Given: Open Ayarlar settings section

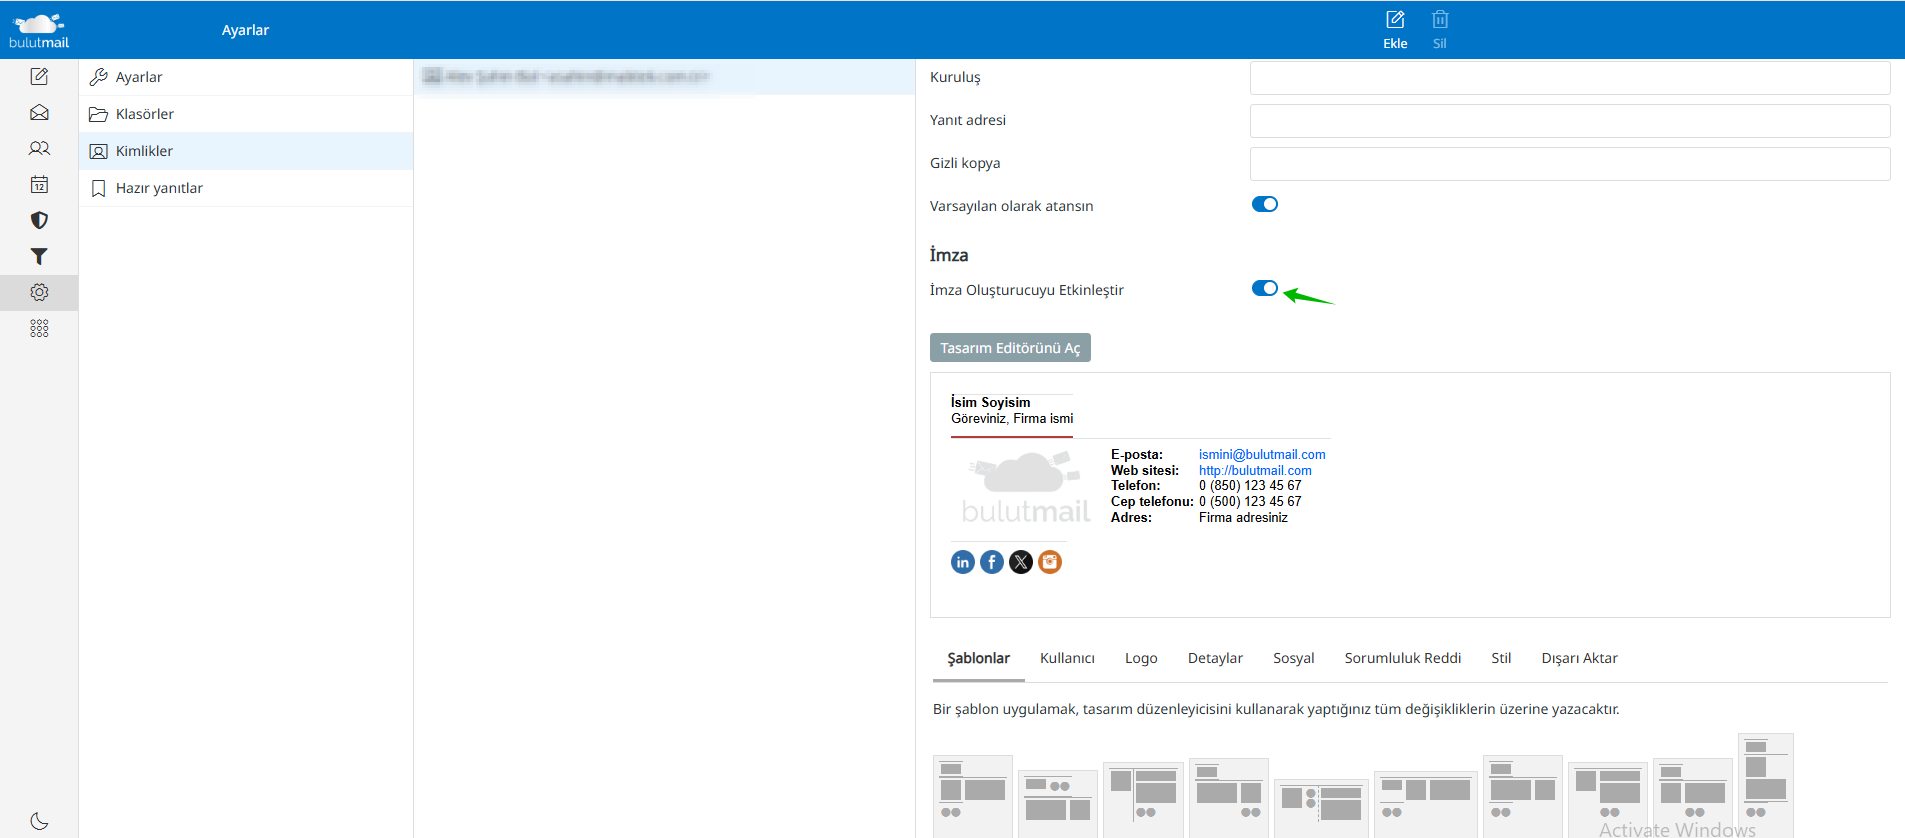Looking at the screenshot, I should tap(246, 77).
